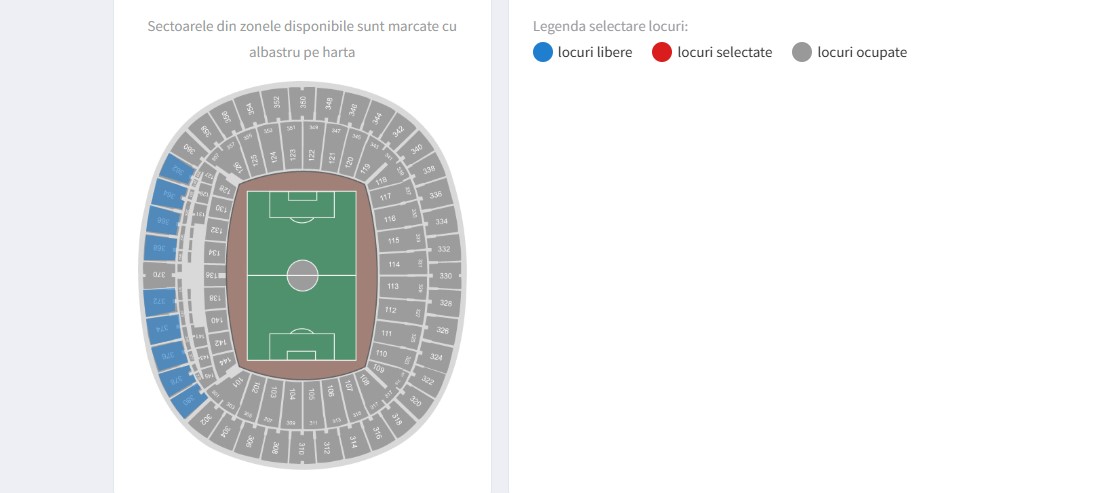Select available sector 372
This screenshot has width=1119, height=493.
click(x=160, y=301)
